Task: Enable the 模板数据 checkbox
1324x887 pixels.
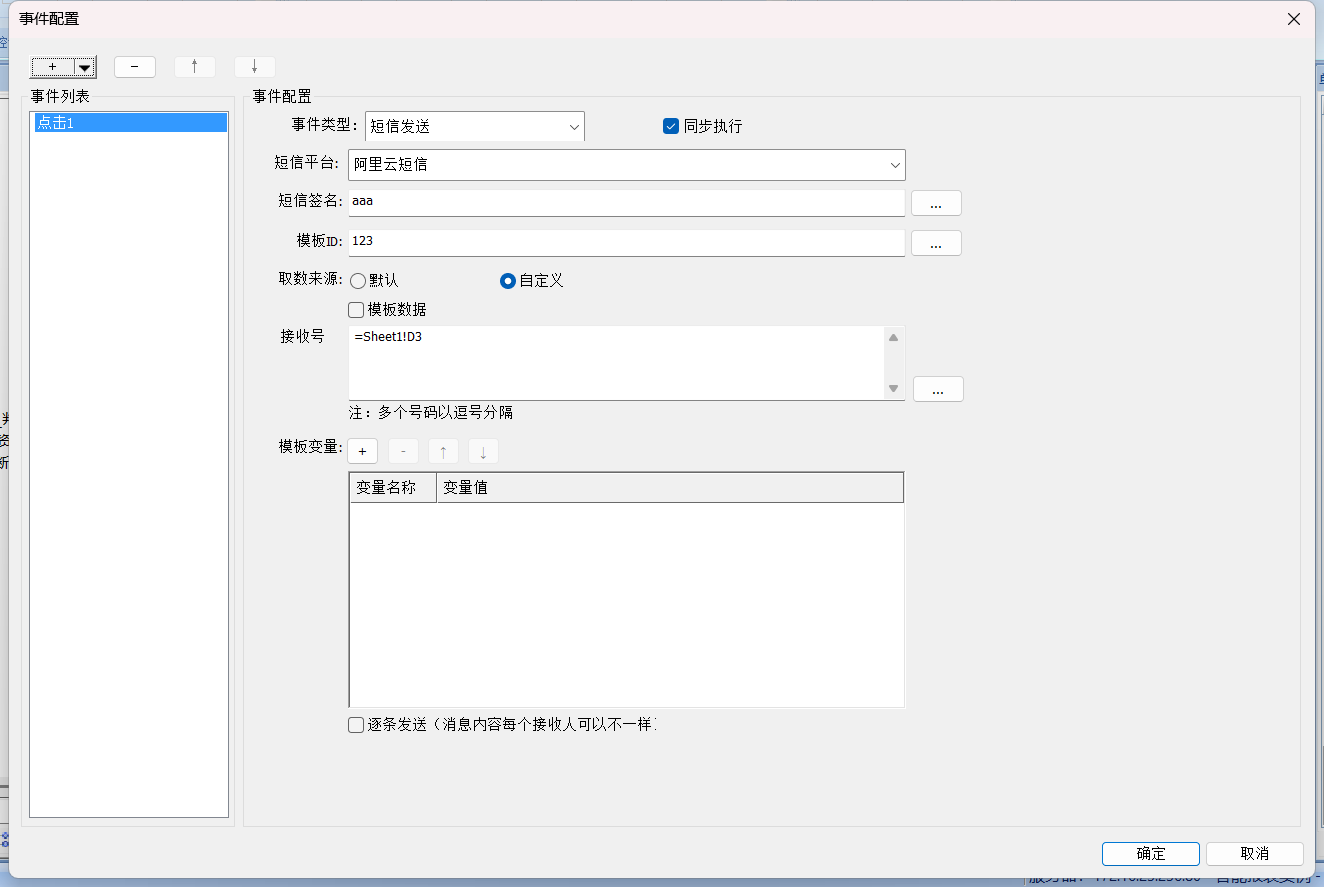Action: coord(356,310)
